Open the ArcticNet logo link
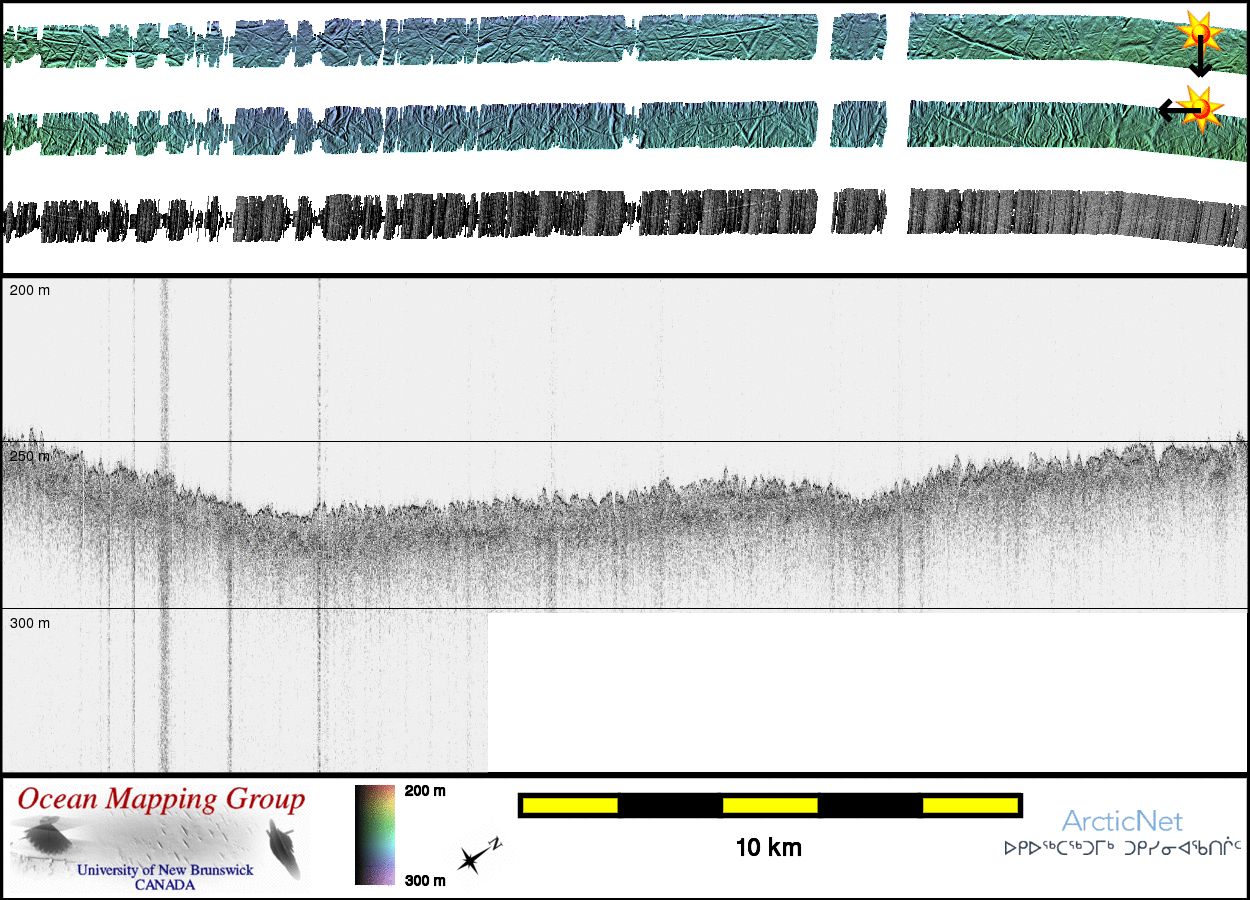 [x=1122, y=822]
